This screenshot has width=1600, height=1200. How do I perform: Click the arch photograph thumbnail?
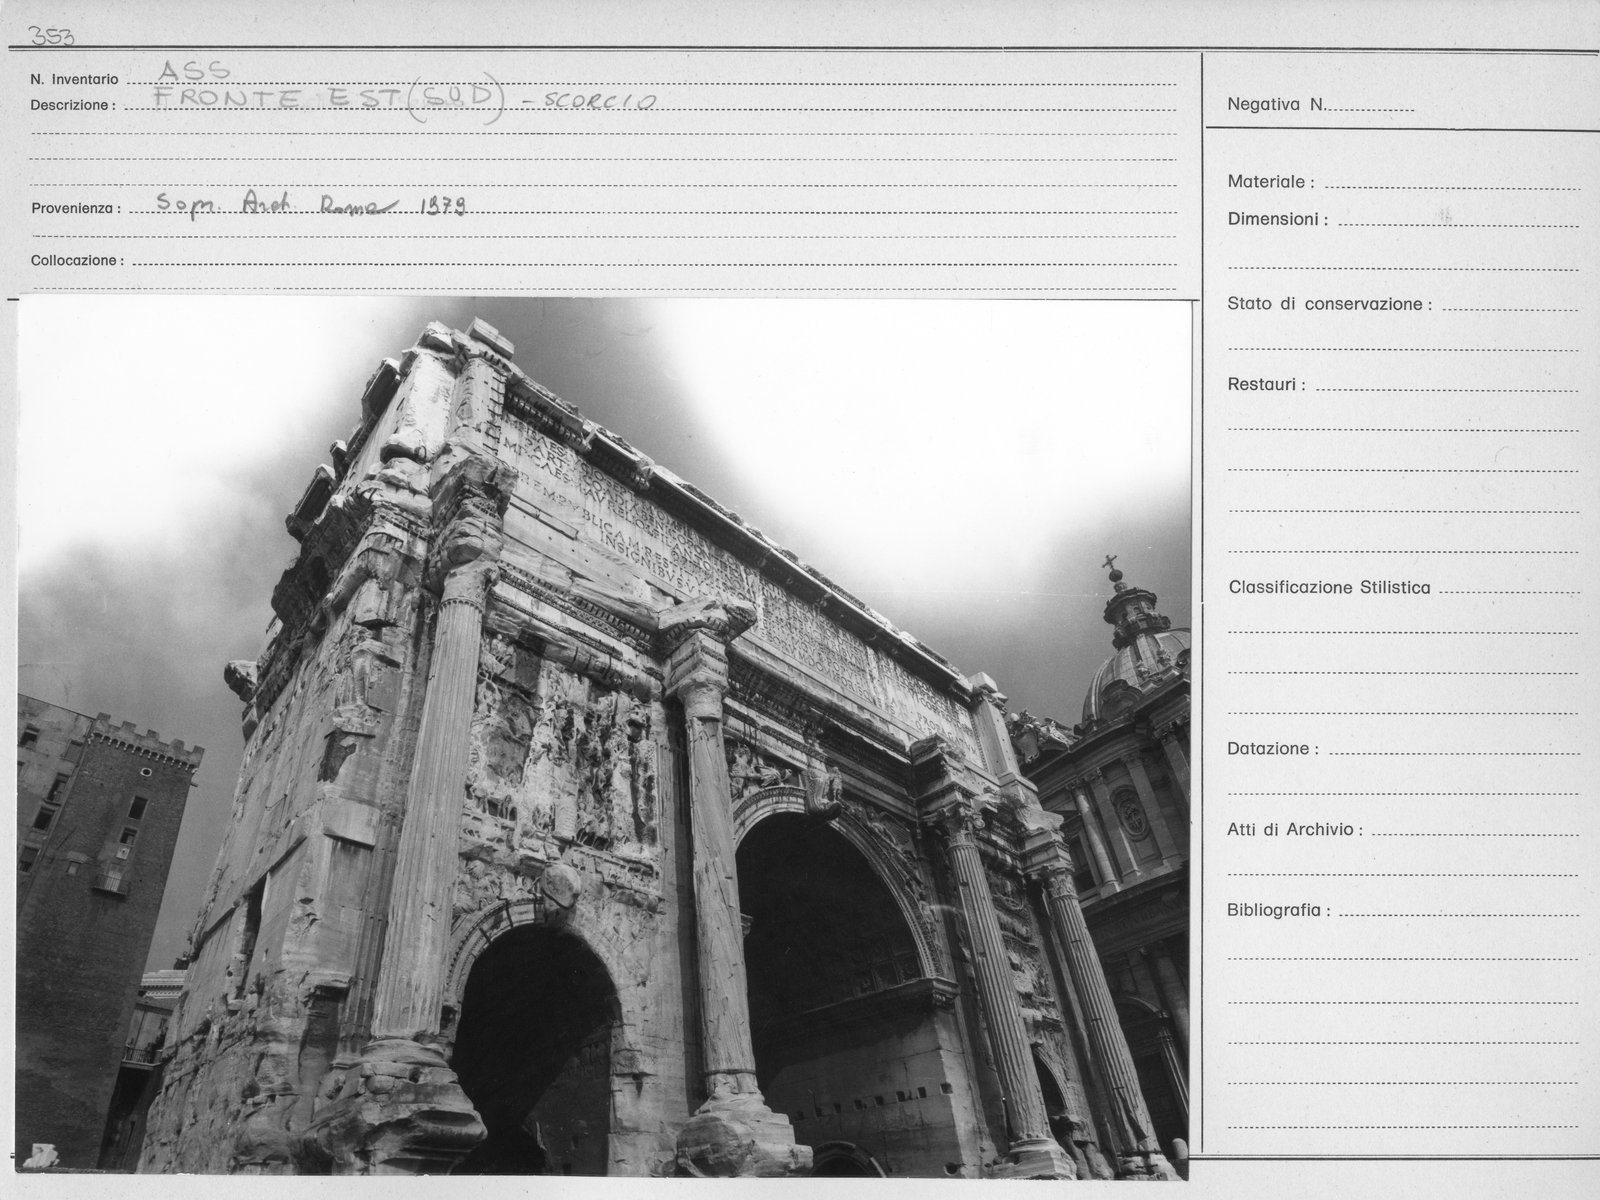604,738
